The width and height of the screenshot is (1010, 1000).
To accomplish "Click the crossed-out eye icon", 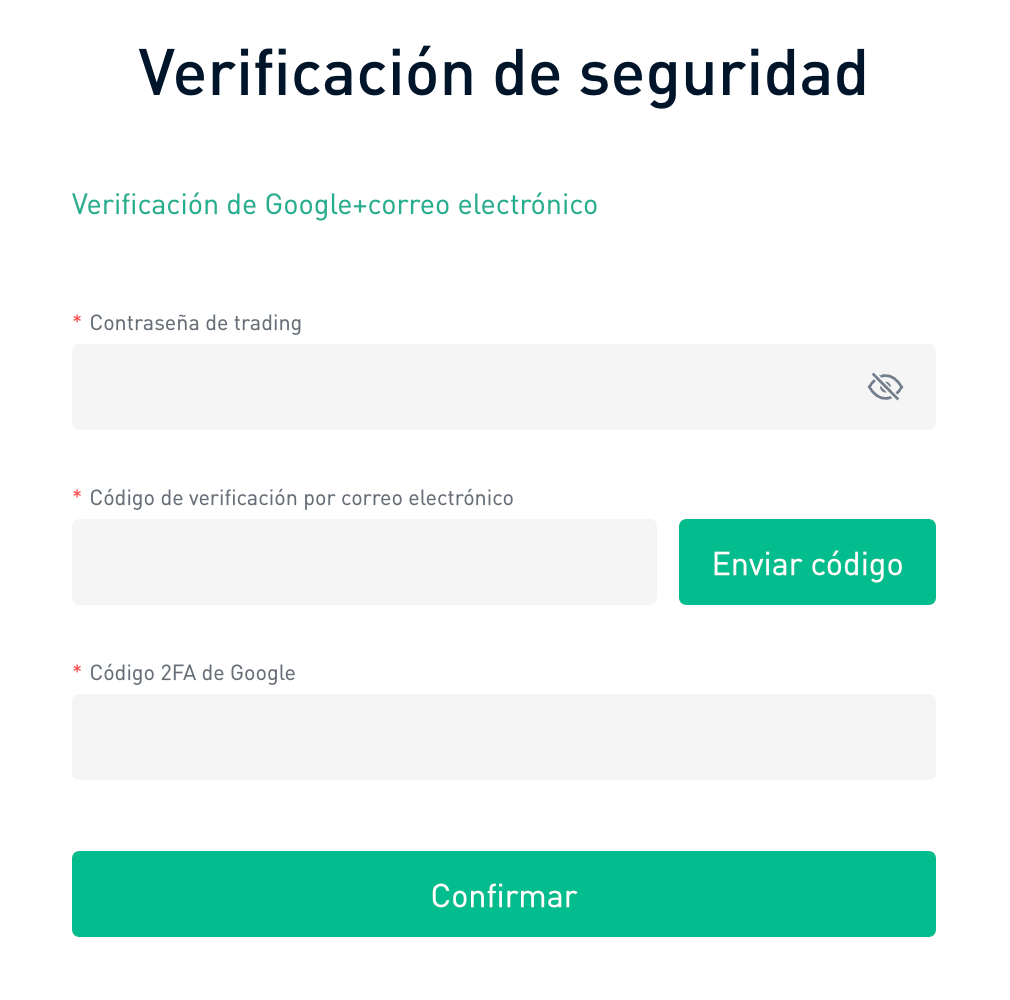I will tap(885, 387).
